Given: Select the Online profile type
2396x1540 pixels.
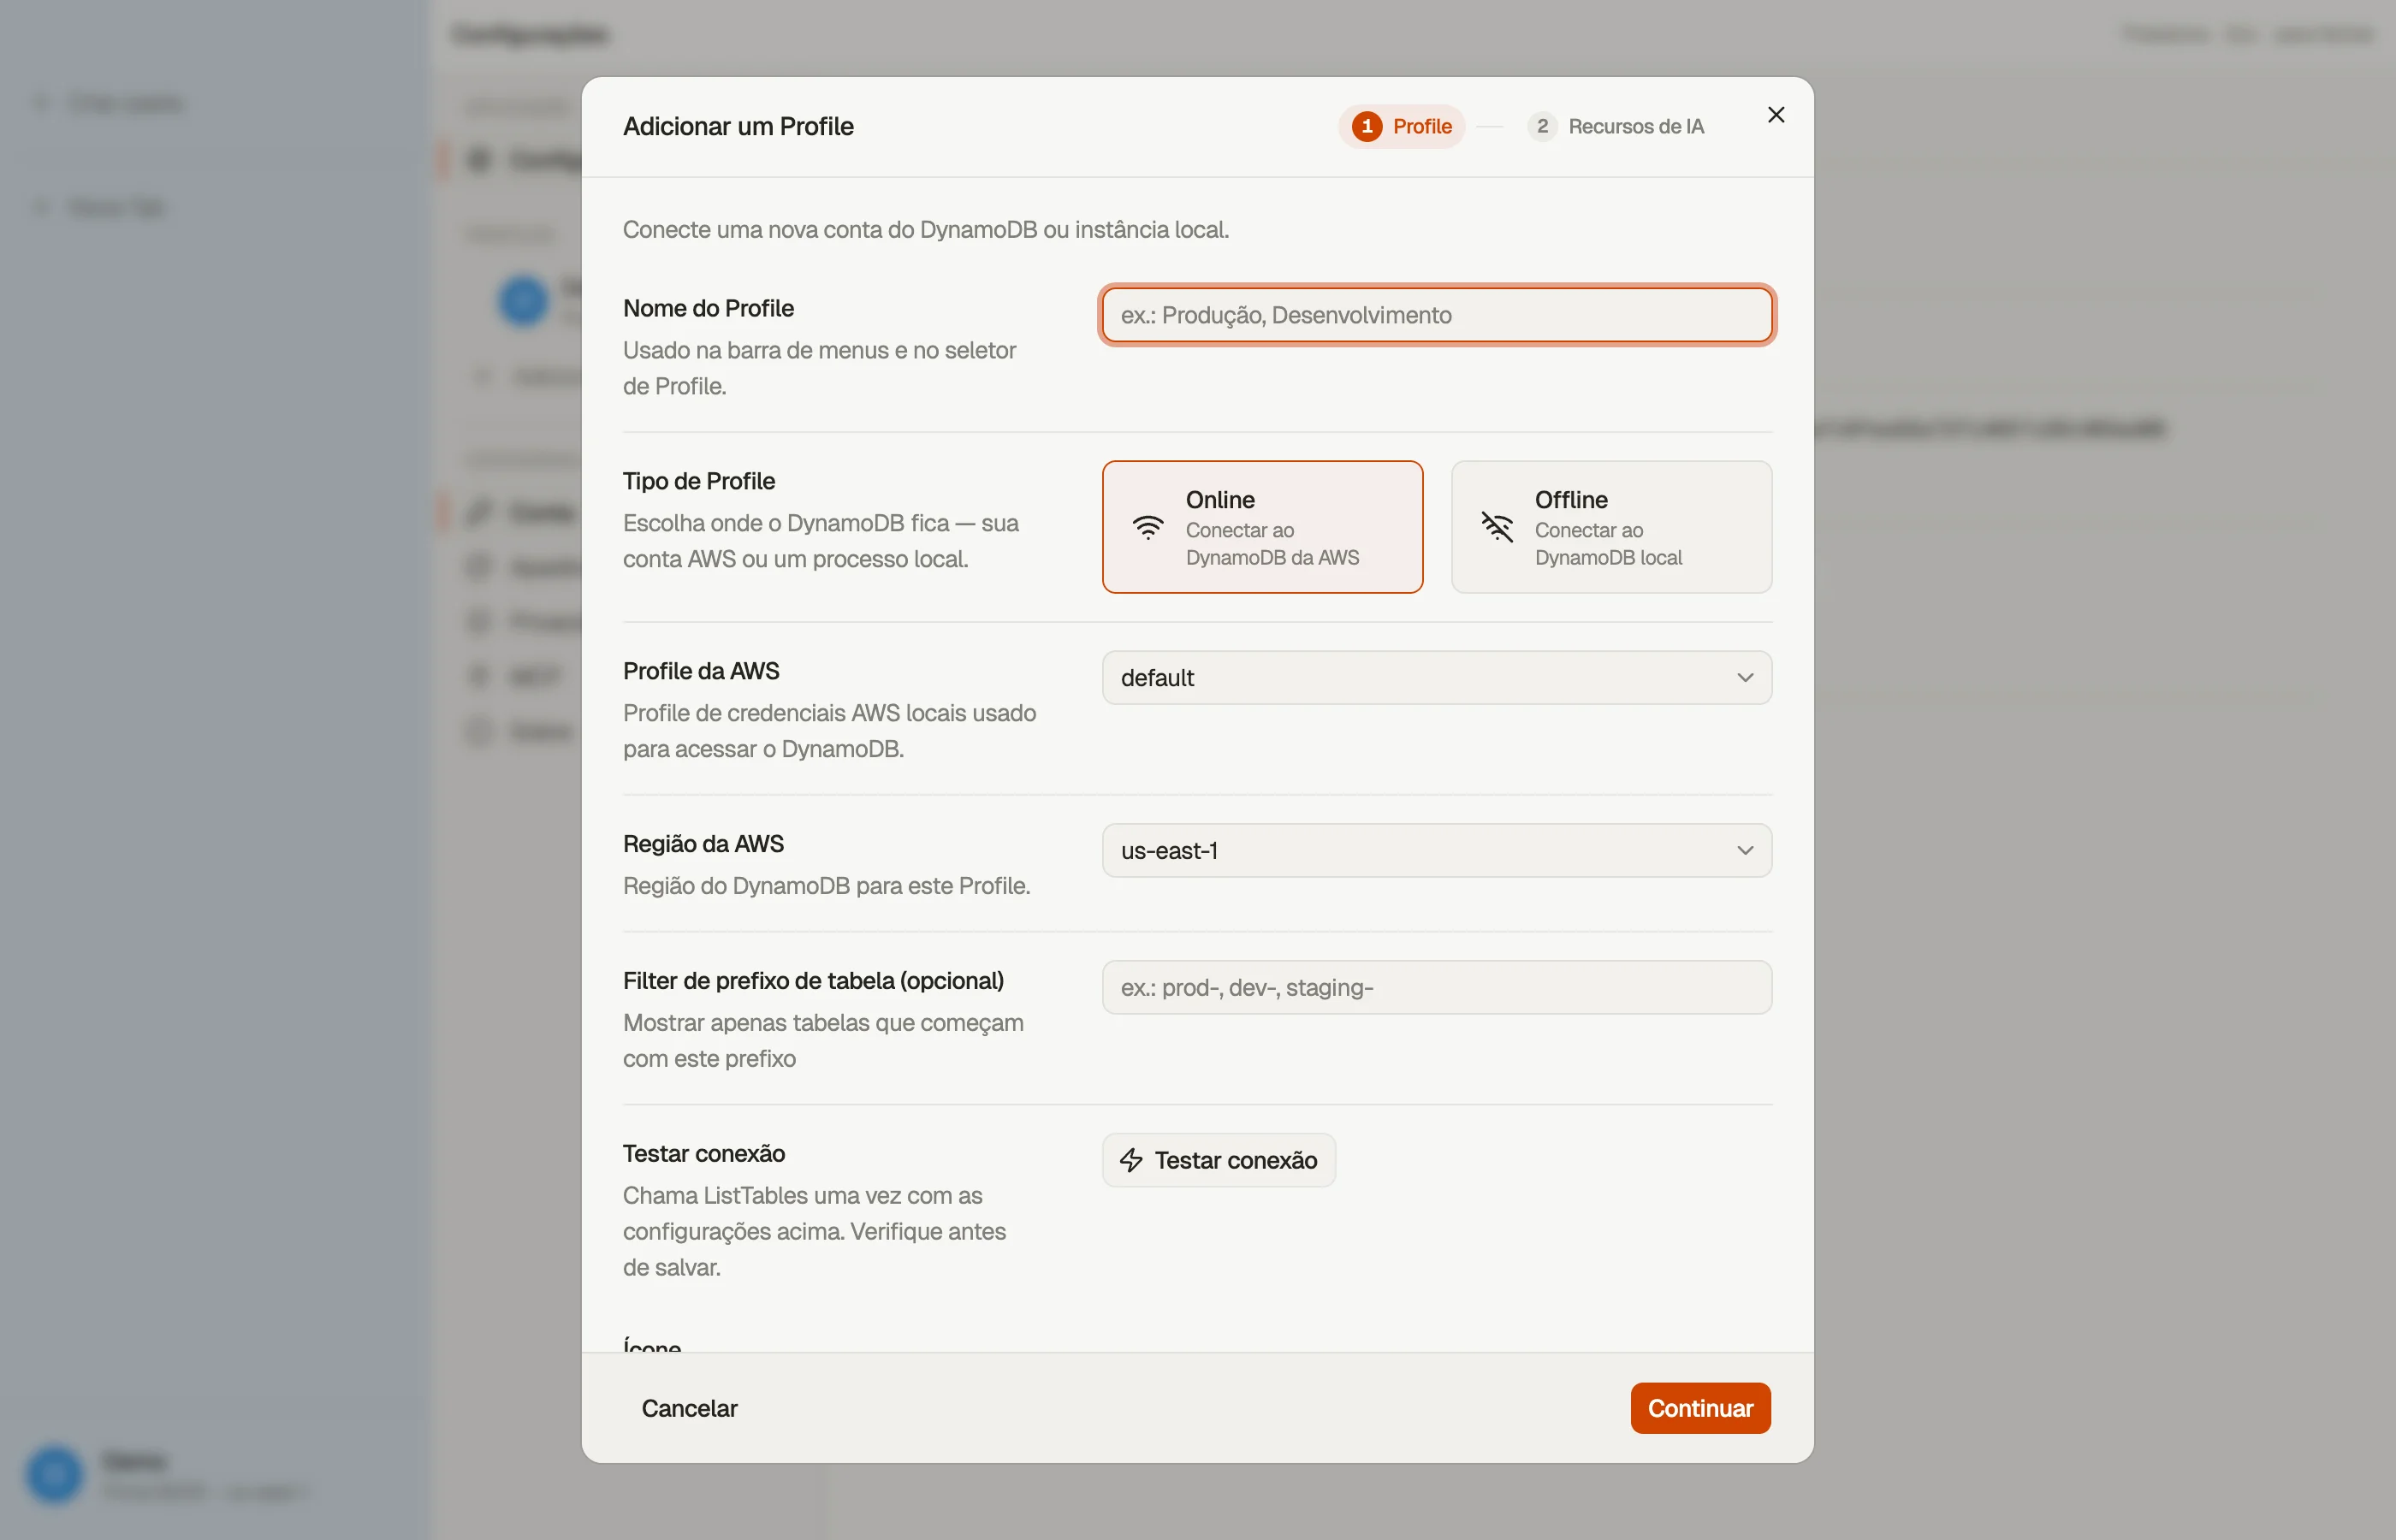Looking at the screenshot, I should (1262, 527).
